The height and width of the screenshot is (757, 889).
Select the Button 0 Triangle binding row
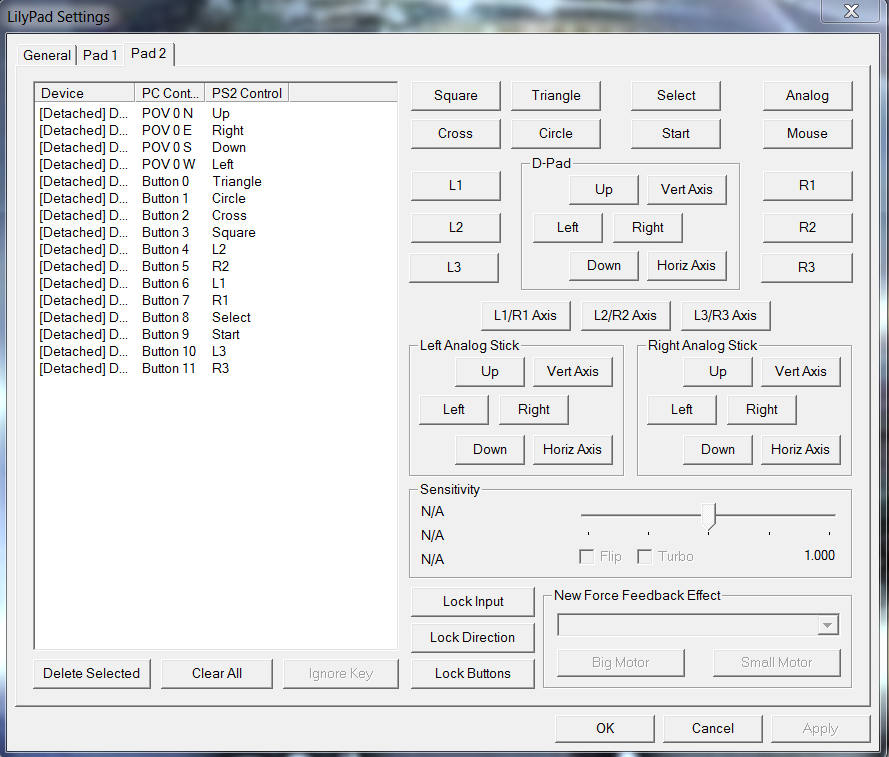click(x=215, y=181)
